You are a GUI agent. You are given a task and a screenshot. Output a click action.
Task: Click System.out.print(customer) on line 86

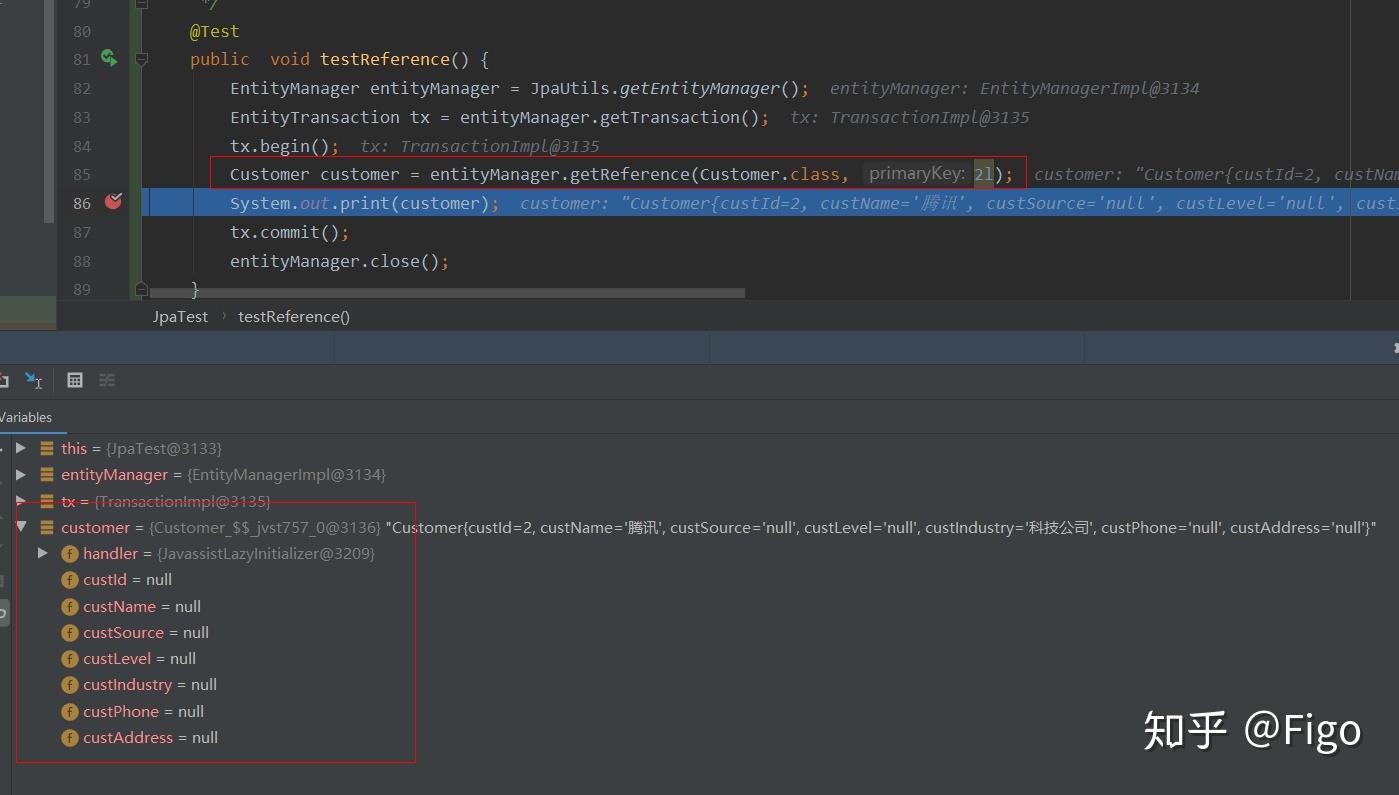(360, 203)
